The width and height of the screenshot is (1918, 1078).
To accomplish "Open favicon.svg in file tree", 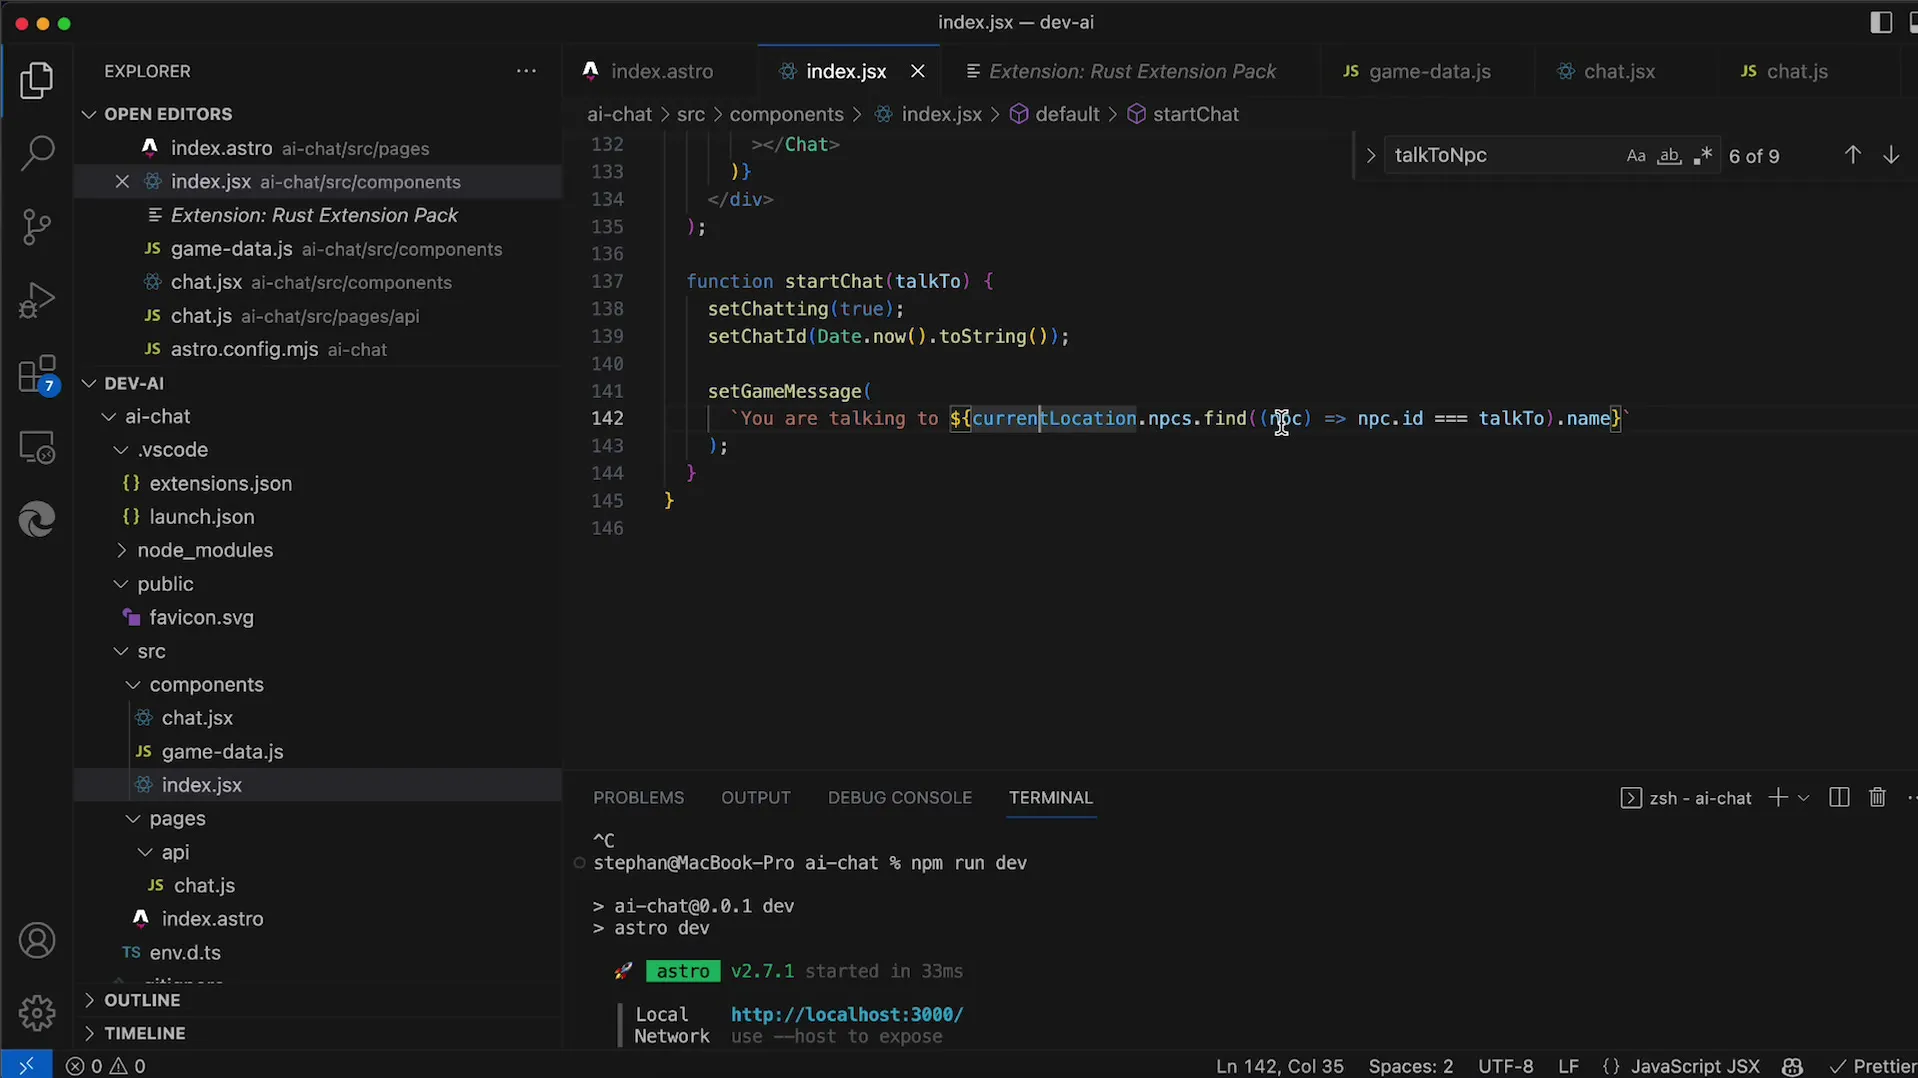I will pos(201,617).
